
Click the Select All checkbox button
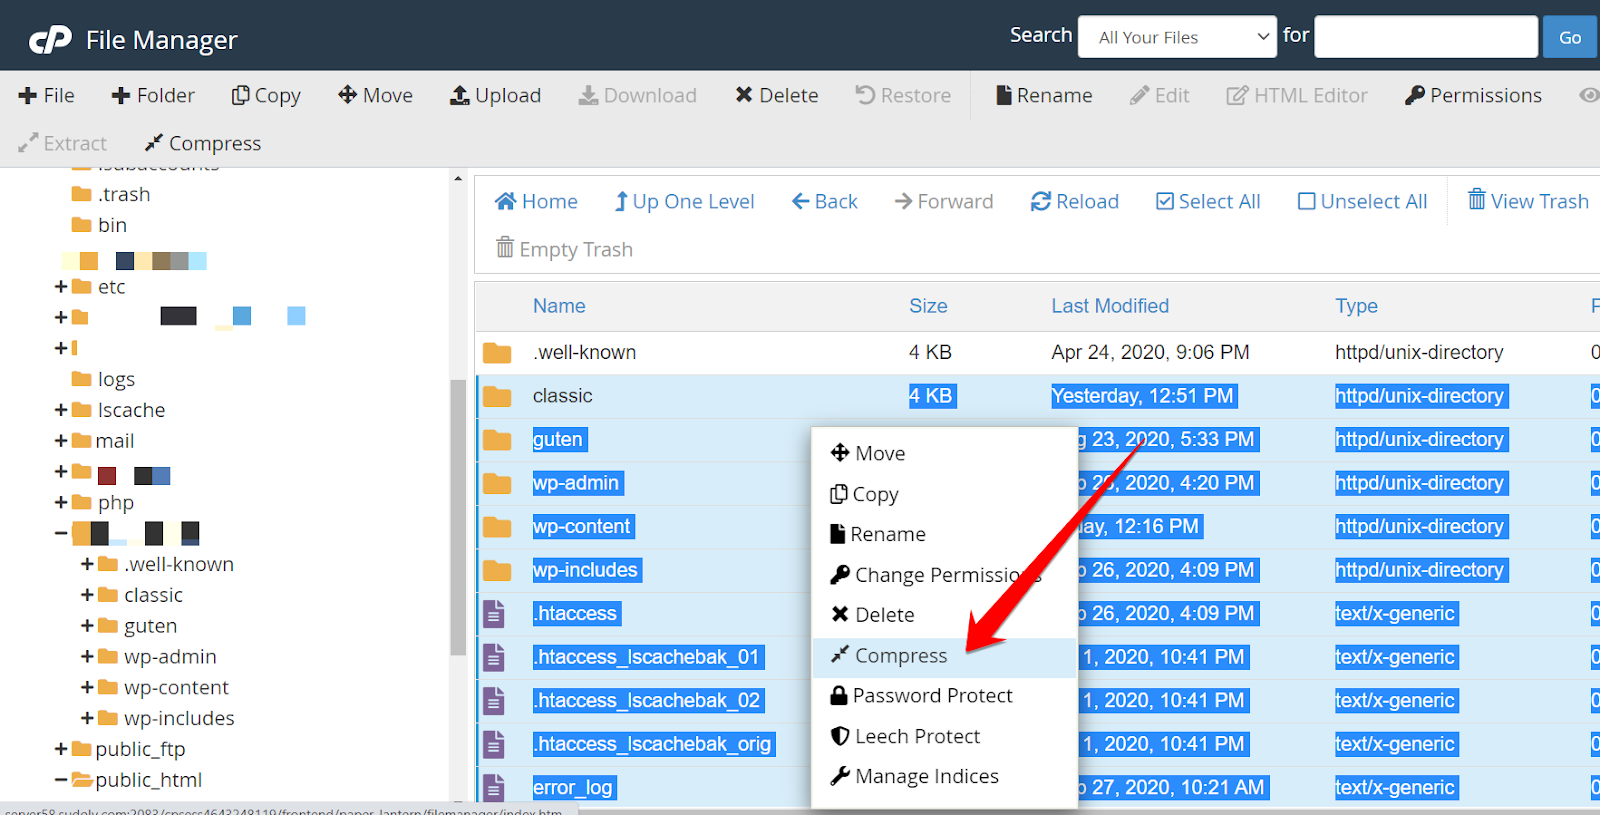click(x=1165, y=201)
